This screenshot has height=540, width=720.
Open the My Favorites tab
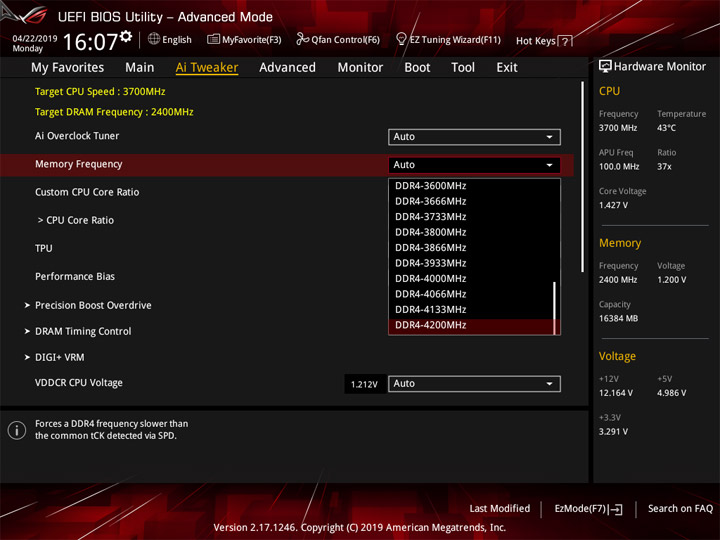tap(68, 68)
